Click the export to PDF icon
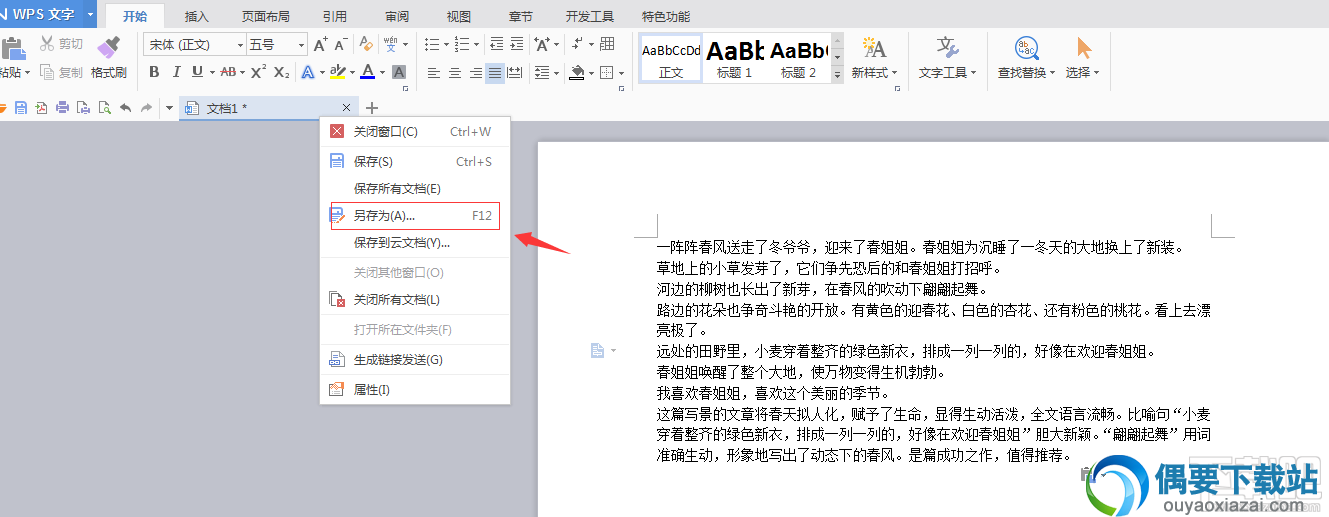The height and width of the screenshot is (517, 1329). click(42, 108)
